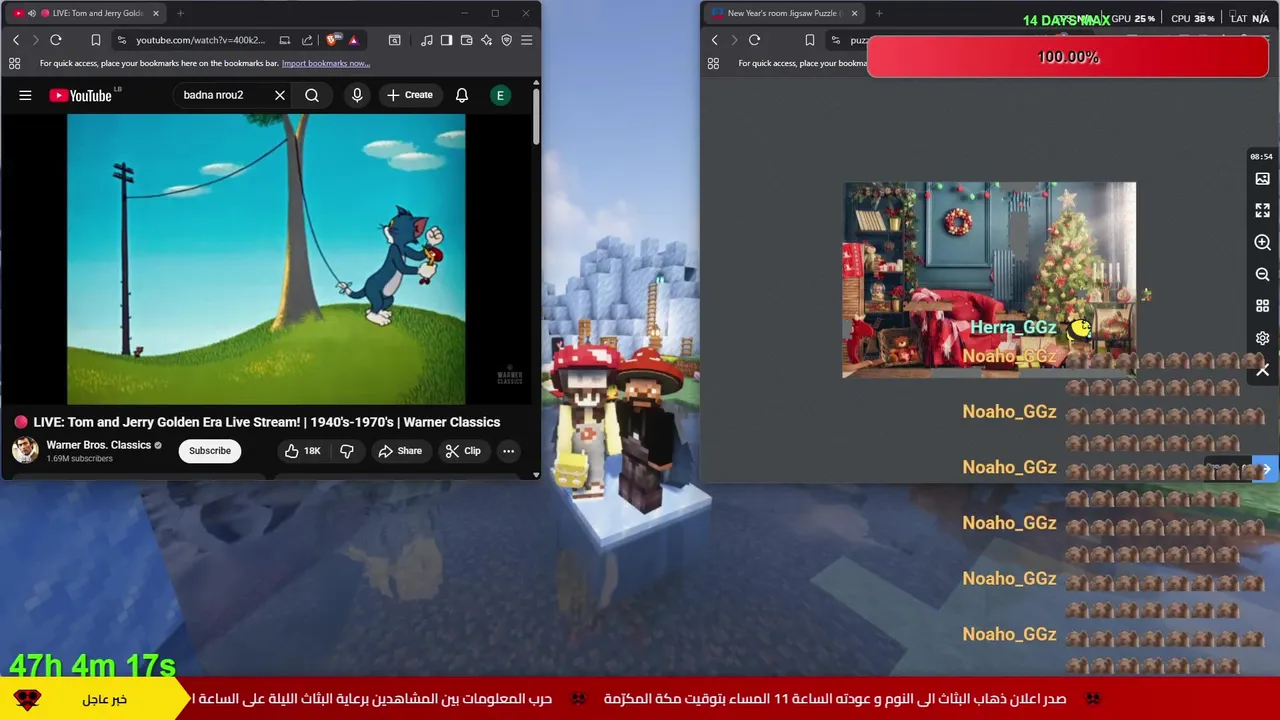Click the YouTube page vertical scrollbar
Viewport: 1280px width, 720px height.
click(535, 118)
